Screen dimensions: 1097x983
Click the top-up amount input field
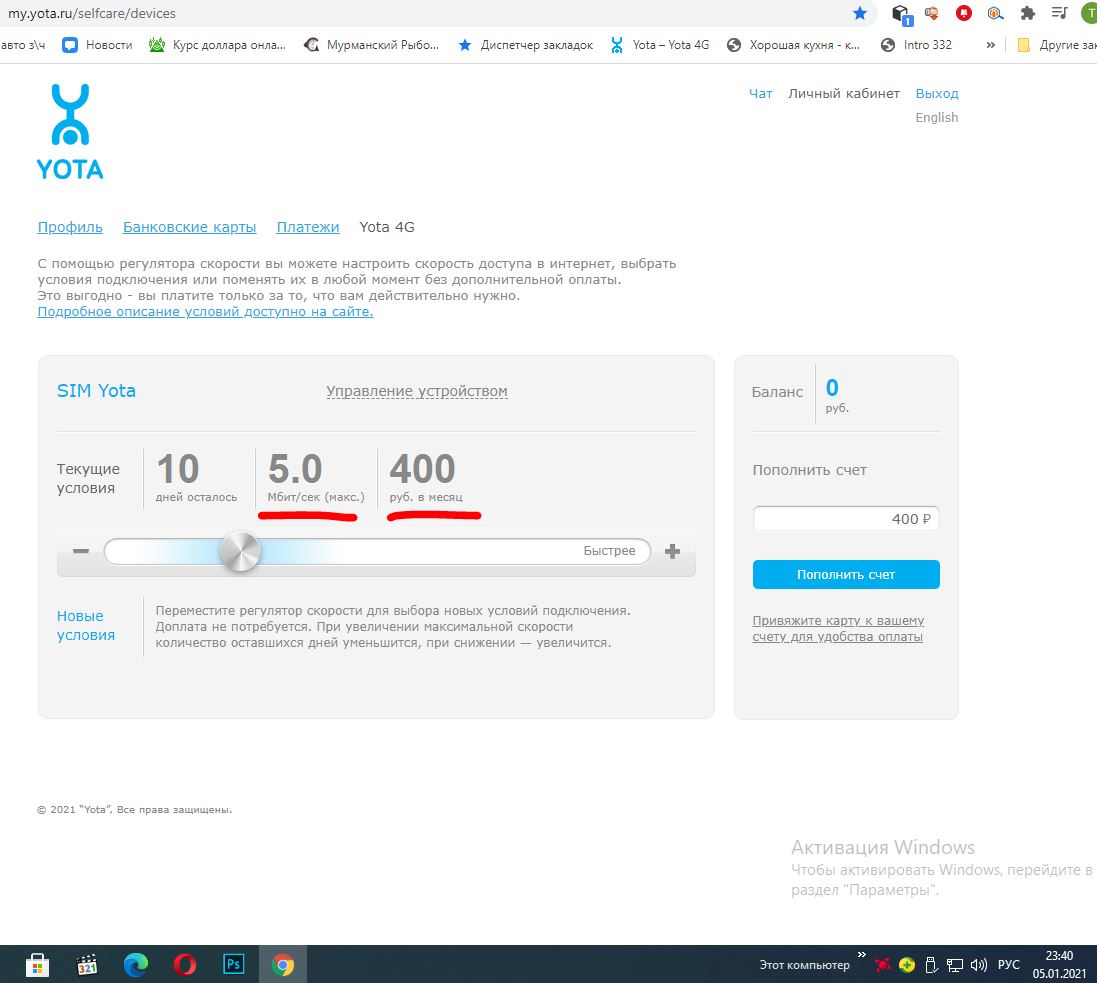(x=845, y=519)
